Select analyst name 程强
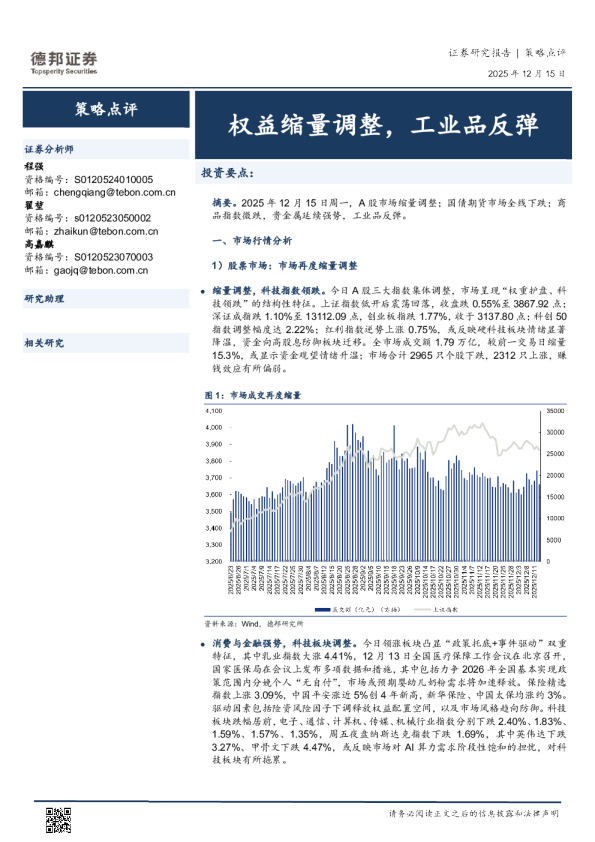The width and height of the screenshot is (595, 842). pyautogui.click(x=34, y=166)
